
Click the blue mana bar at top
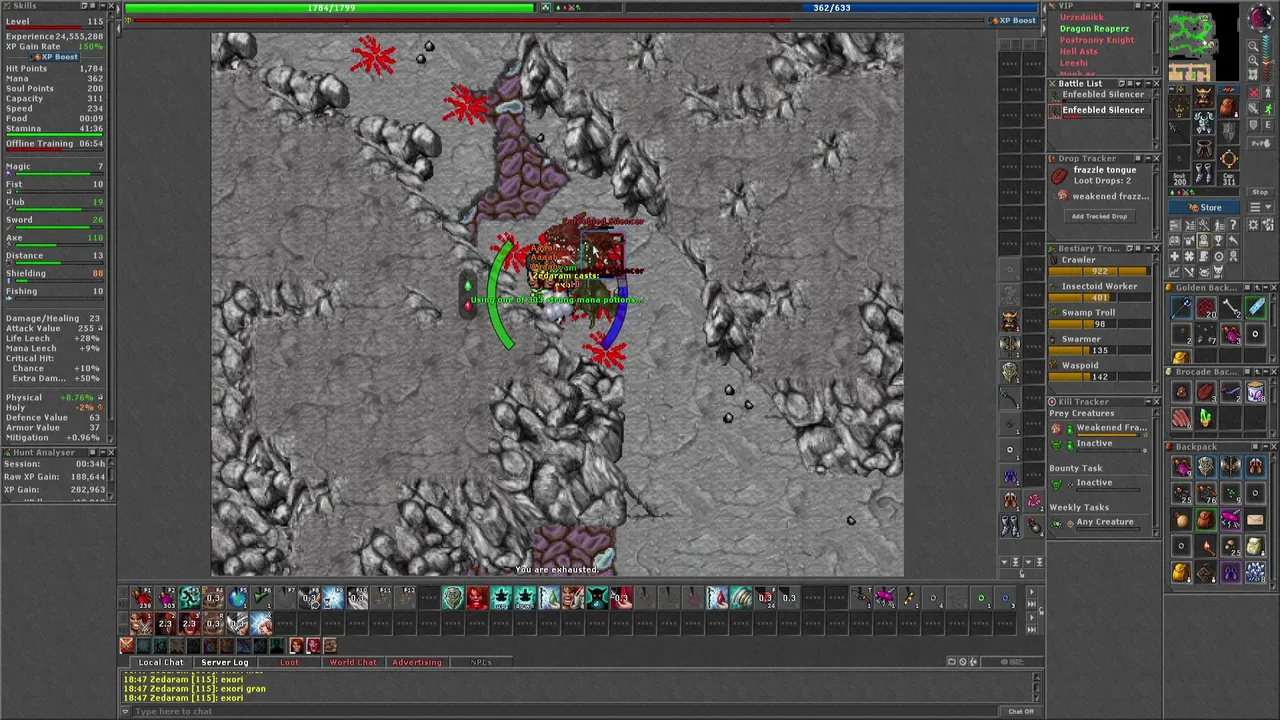tap(832, 8)
